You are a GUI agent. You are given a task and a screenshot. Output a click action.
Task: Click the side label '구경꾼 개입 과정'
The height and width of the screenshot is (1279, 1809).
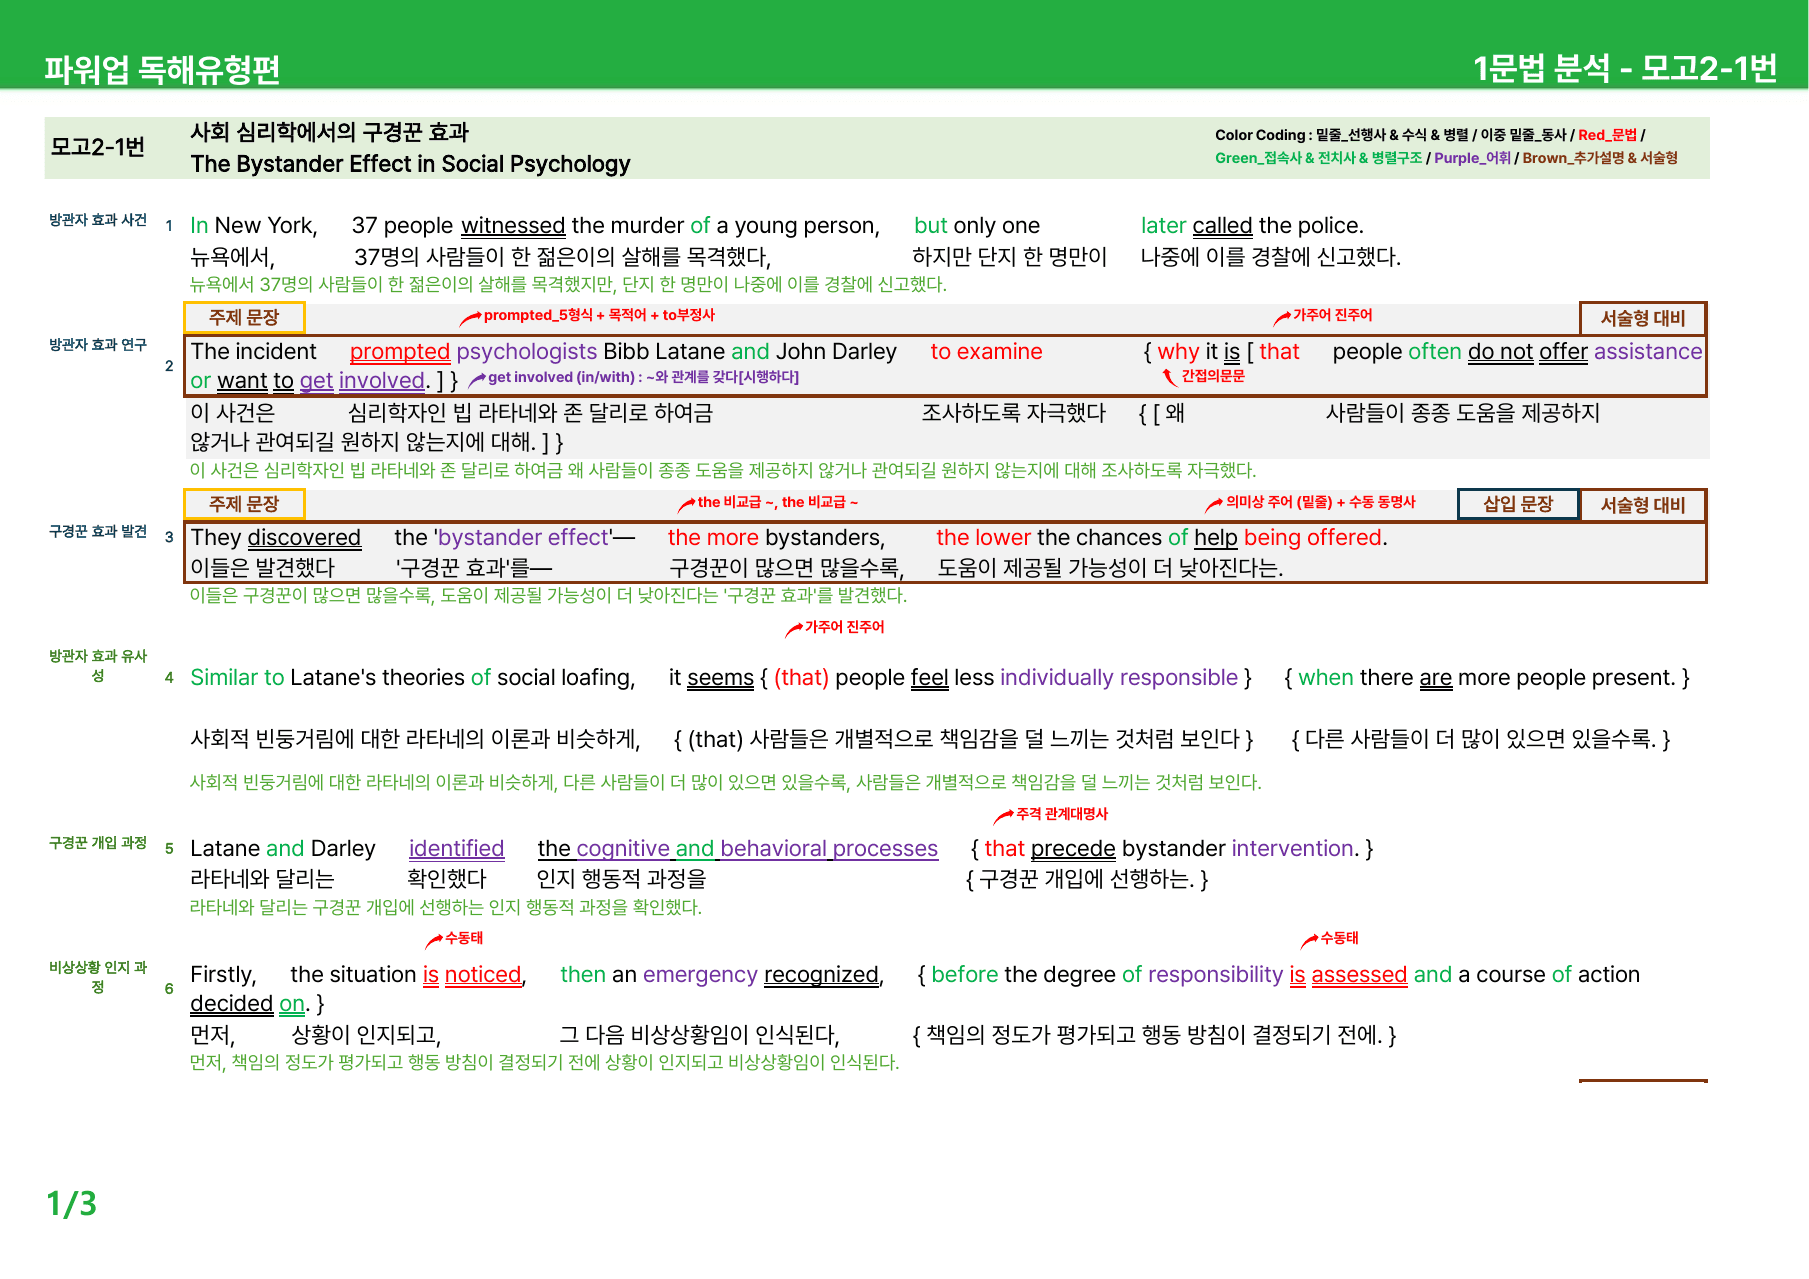[x=98, y=843]
